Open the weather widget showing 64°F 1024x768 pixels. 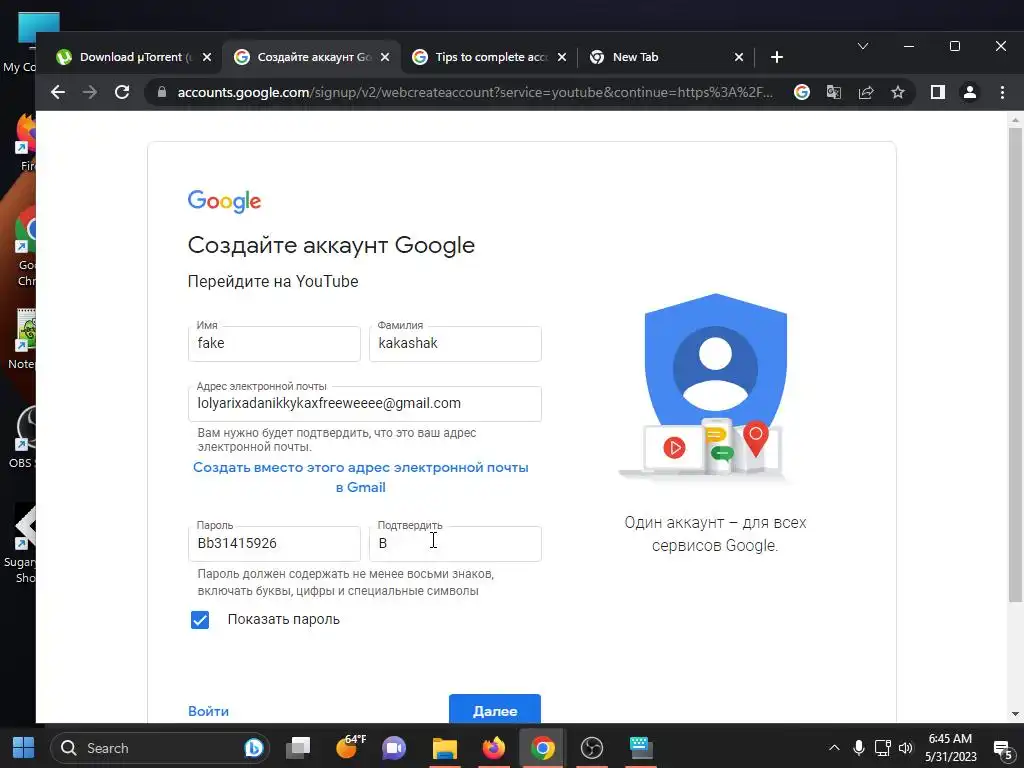click(x=349, y=746)
